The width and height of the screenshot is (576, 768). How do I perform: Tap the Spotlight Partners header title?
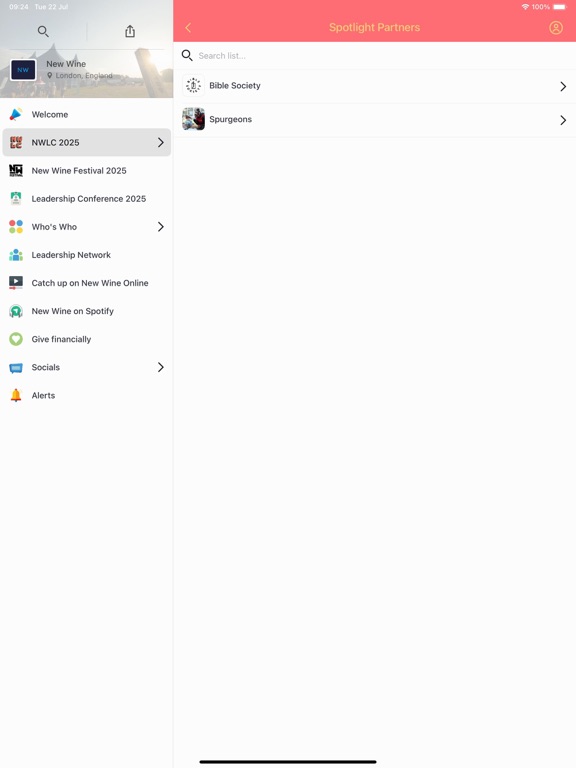(374, 27)
